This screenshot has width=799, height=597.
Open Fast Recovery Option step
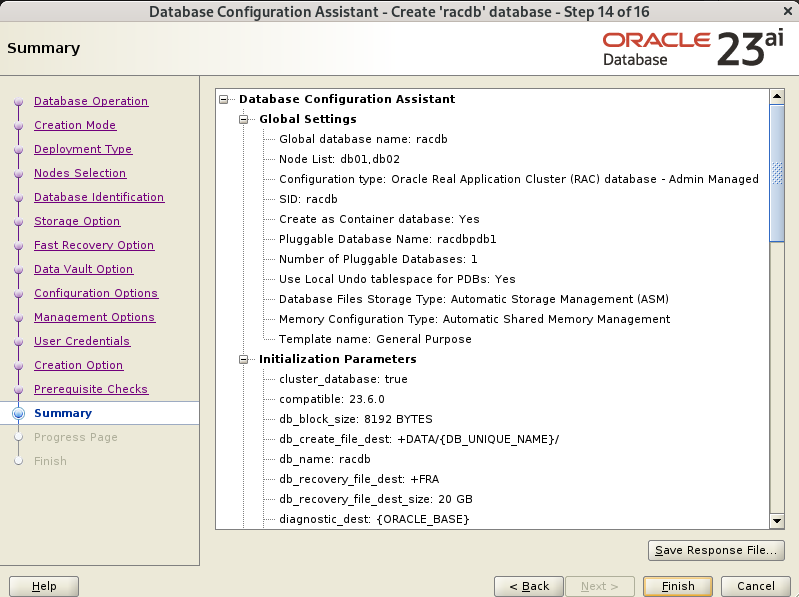click(x=94, y=245)
